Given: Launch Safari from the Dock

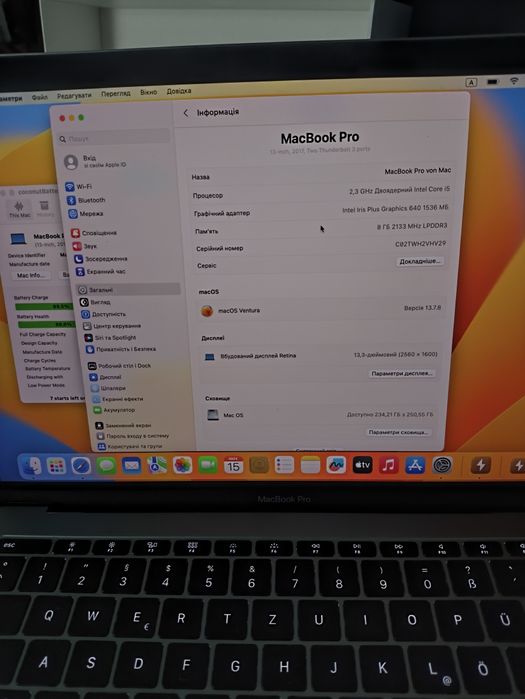Looking at the screenshot, I should [x=81, y=466].
